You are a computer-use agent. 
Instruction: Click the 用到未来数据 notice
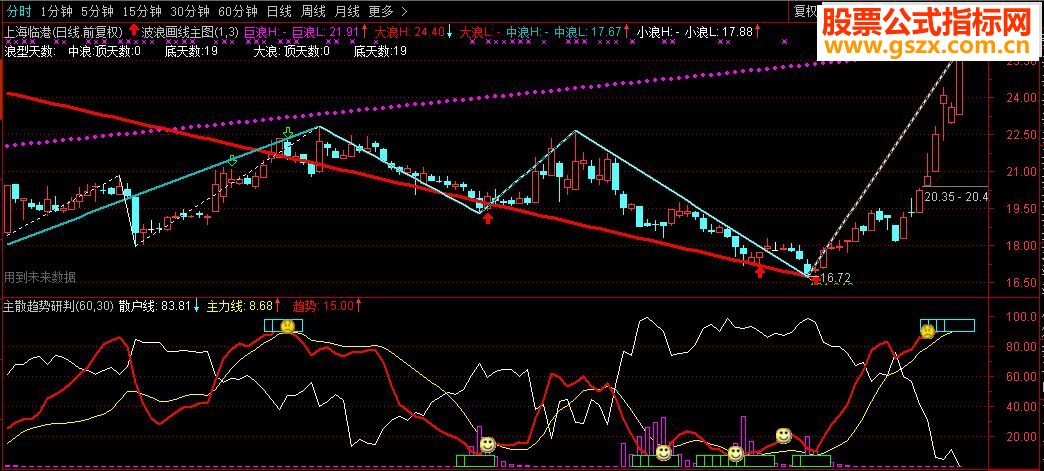40,277
